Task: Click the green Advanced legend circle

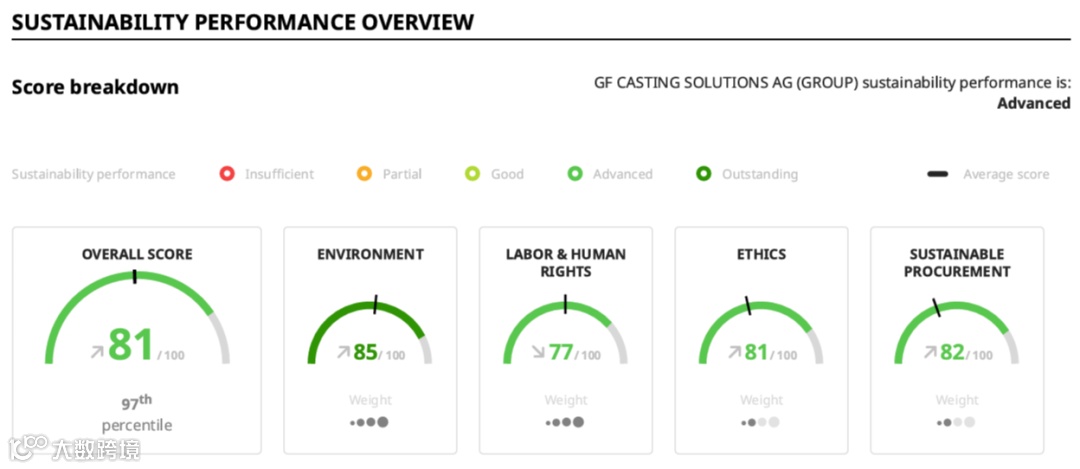Action: tap(575, 174)
